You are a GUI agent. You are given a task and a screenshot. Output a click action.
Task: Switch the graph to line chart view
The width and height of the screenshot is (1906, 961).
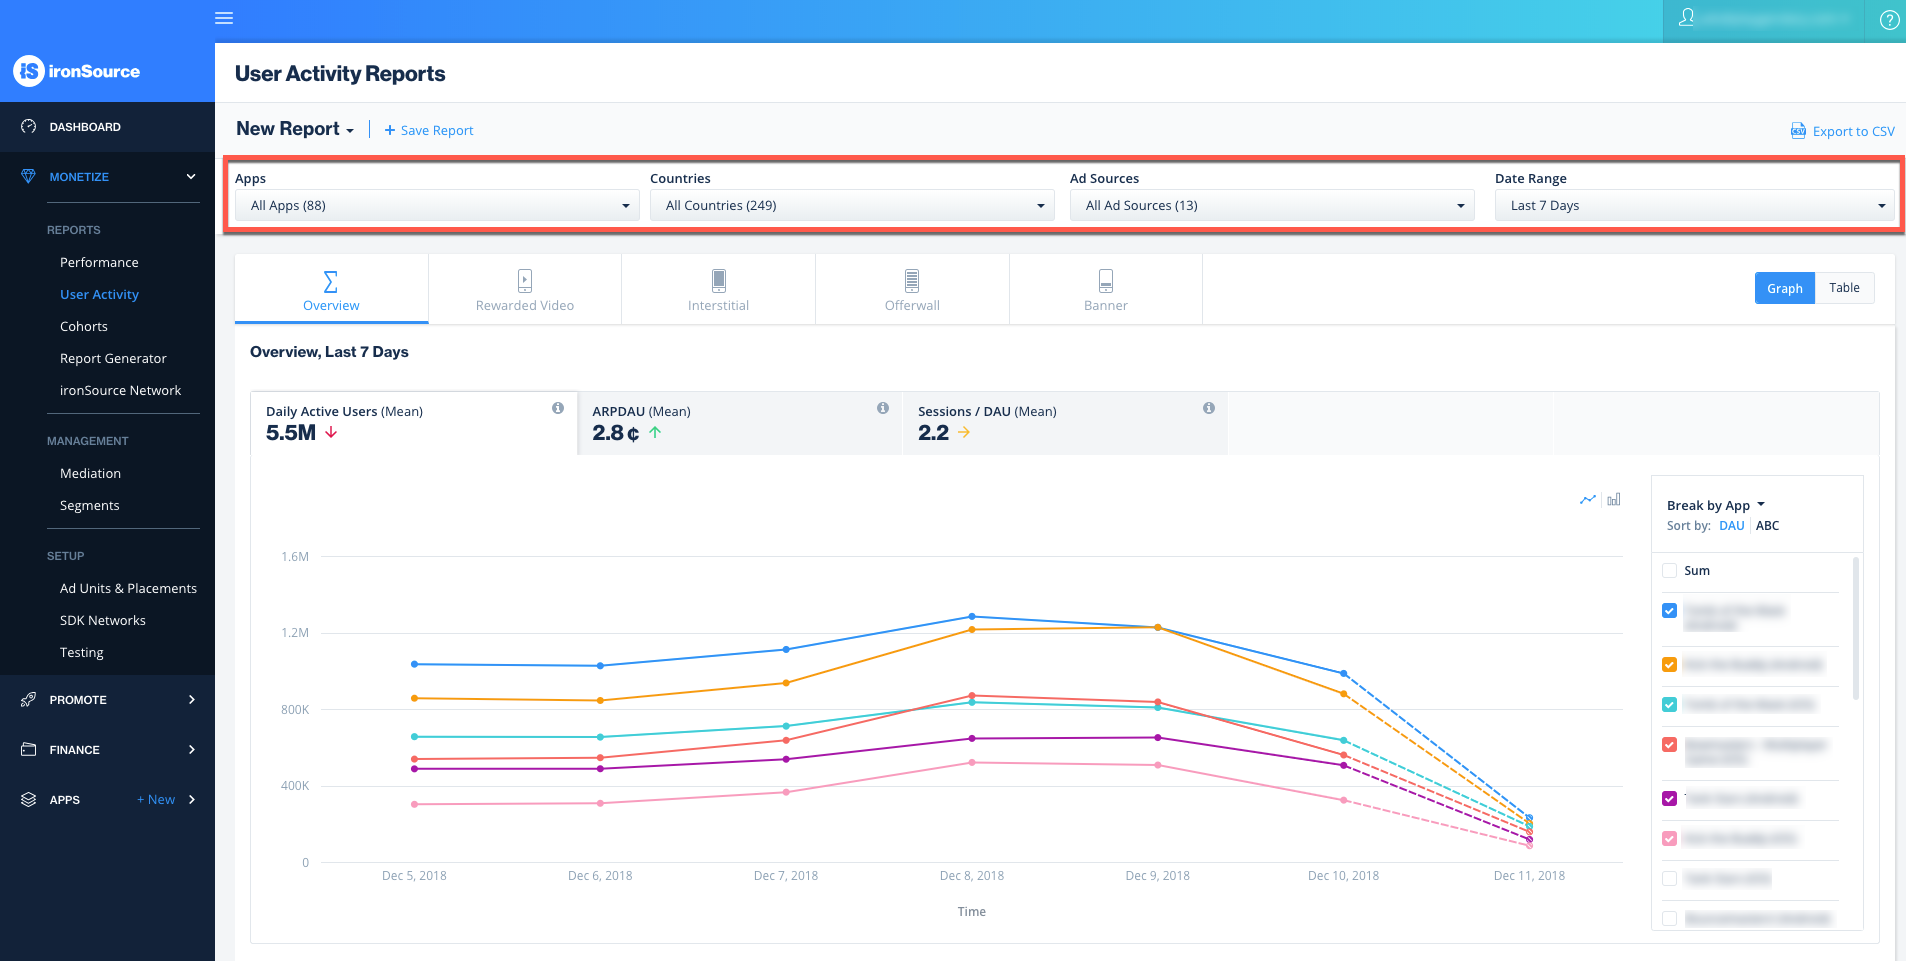(1588, 498)
